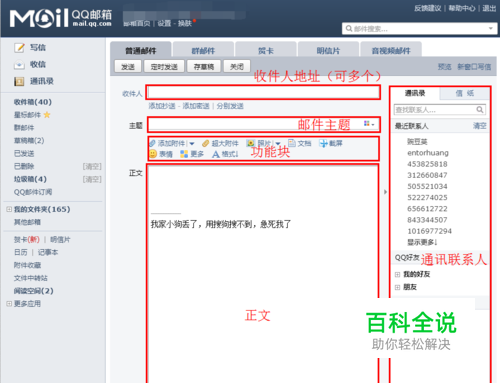Click the 添加附件 paperclip icon
This screenshot has height=383, width=500.
[x=152, y=143]
